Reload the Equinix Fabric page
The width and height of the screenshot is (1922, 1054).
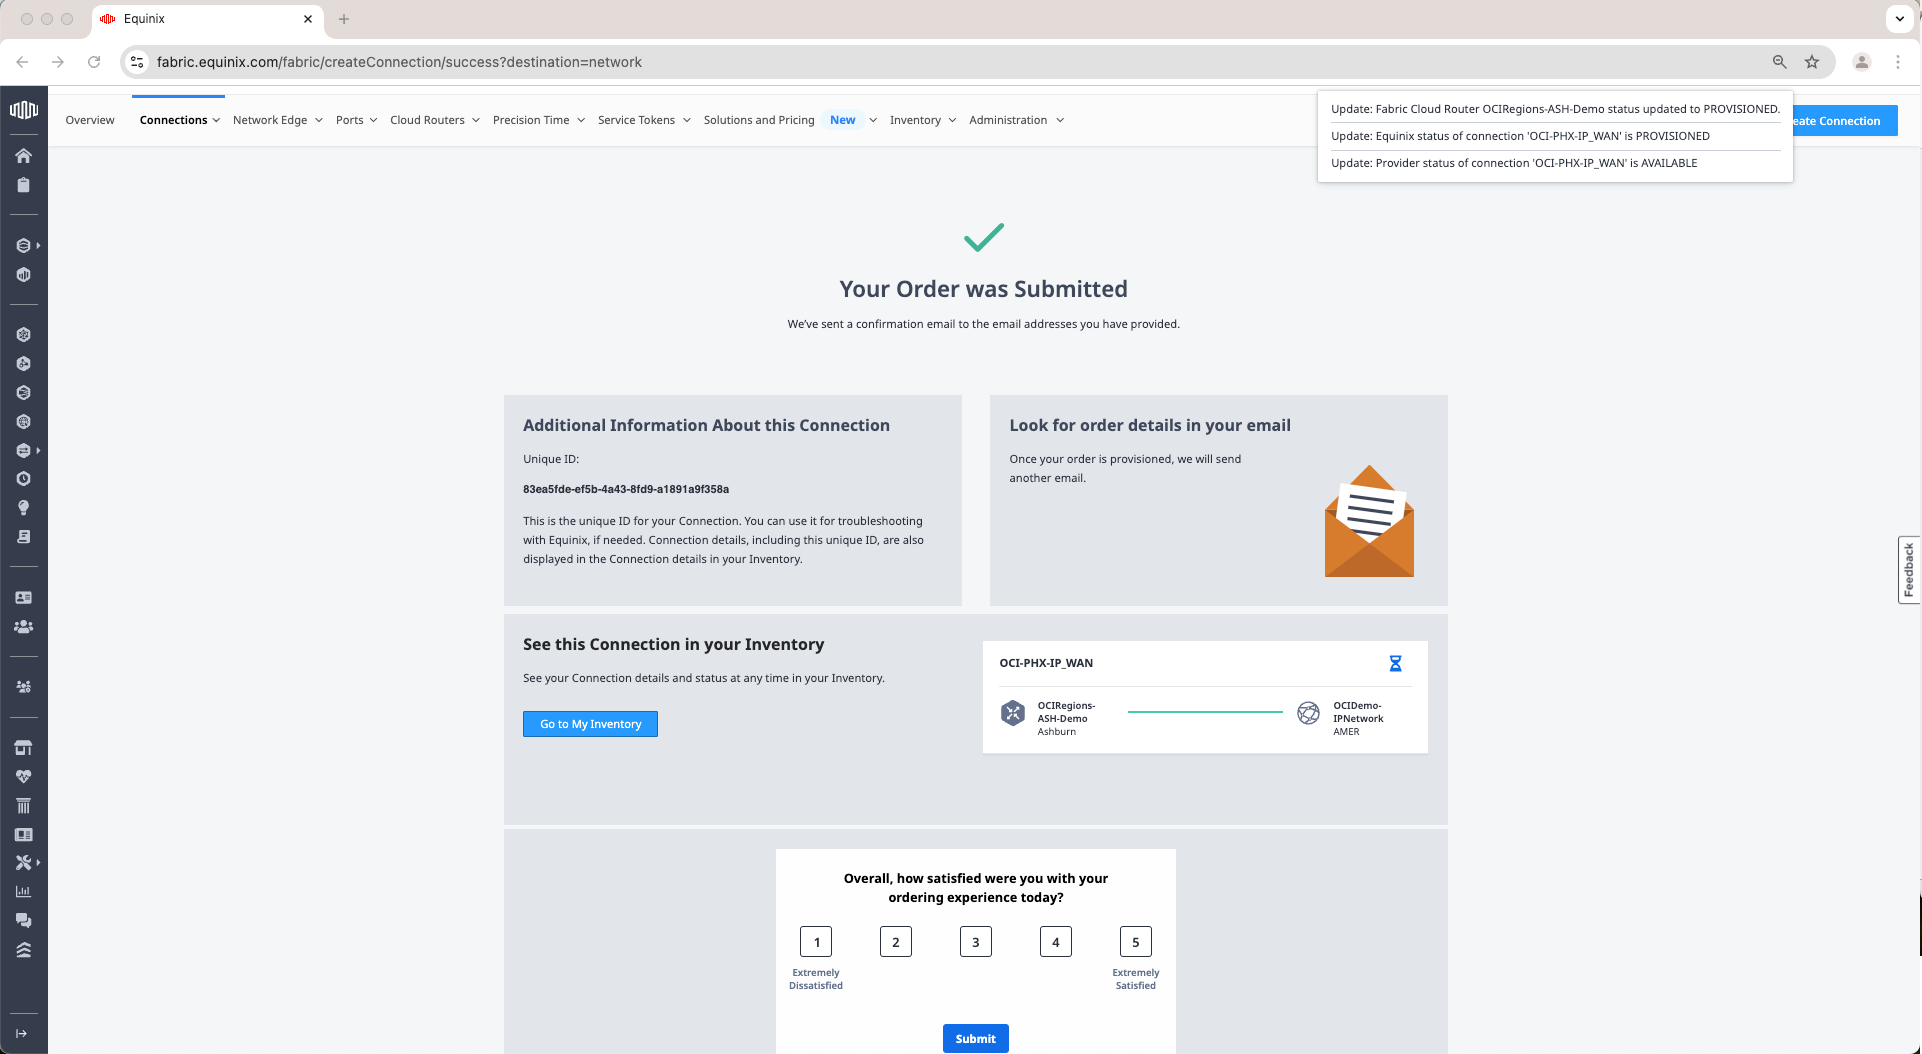click(94, 62)
